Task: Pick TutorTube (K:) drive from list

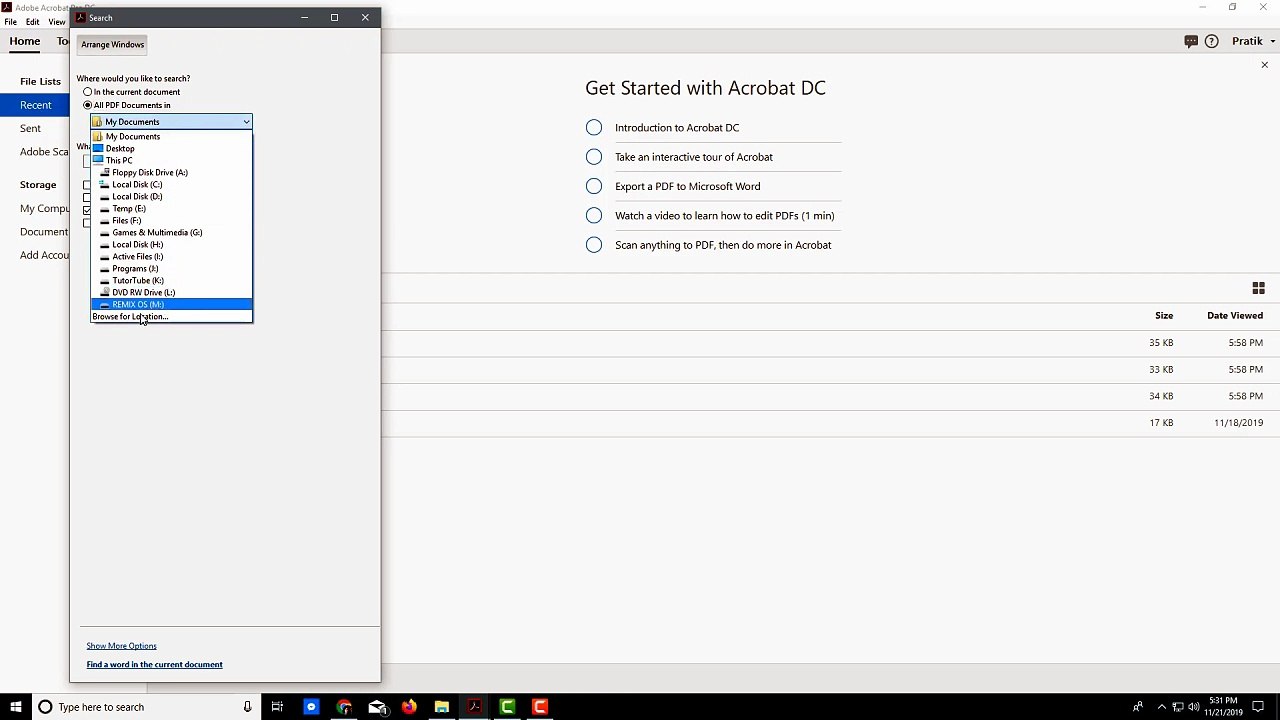Action: tap(171, 281)
